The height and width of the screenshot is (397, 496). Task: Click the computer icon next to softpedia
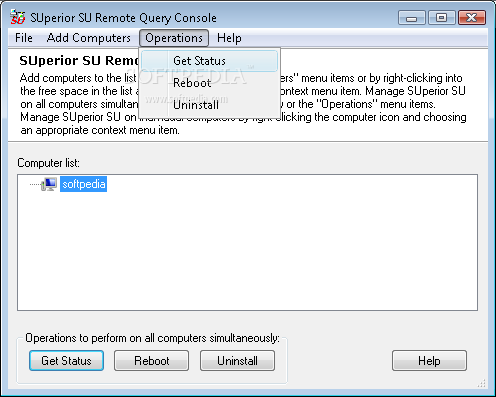coord(49,184)
